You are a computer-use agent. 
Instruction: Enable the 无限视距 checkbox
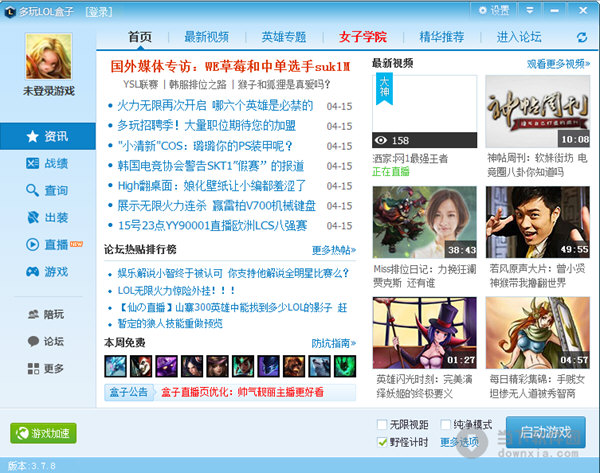click(x=382, y=424)
